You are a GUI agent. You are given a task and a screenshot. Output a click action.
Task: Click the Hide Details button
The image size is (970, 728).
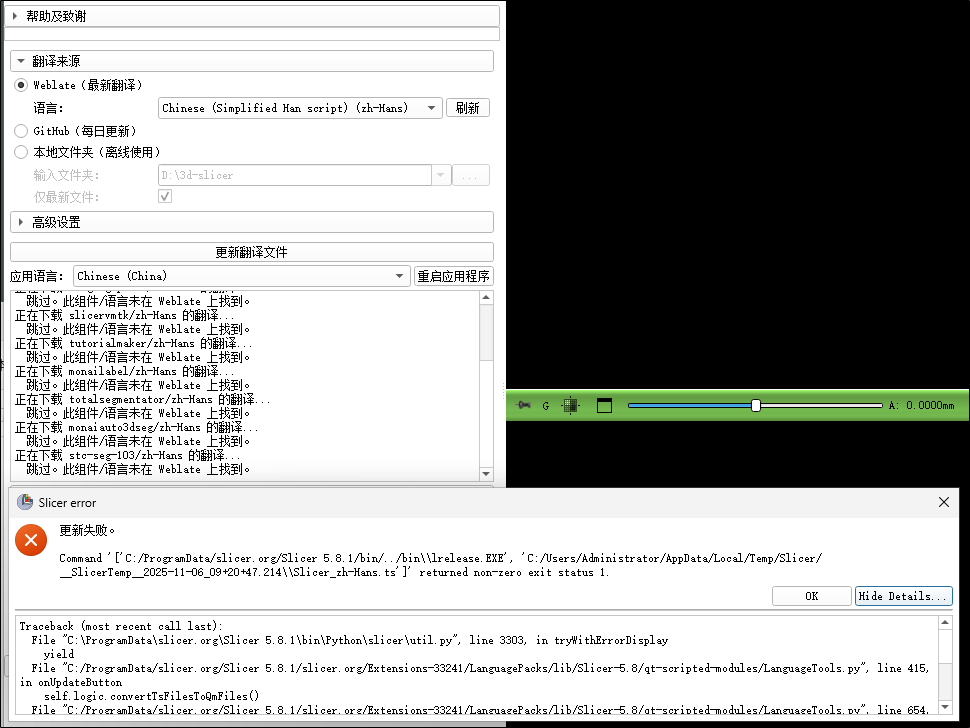click(903, 596)
